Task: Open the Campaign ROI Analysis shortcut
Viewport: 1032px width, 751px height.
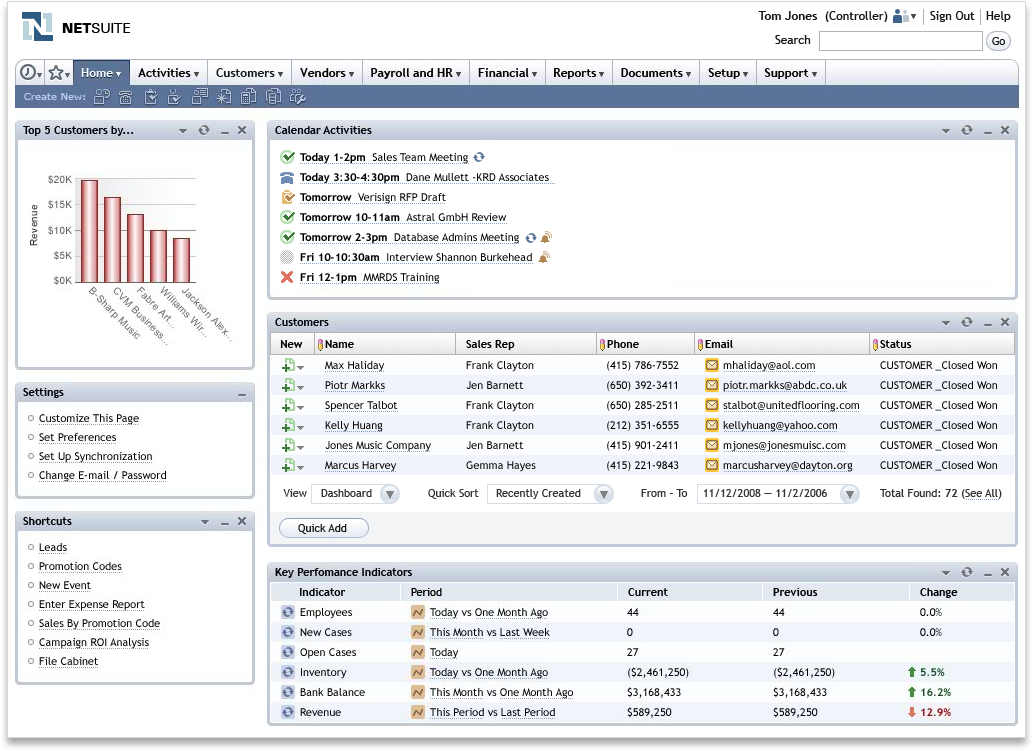Action: pos(93,642)
